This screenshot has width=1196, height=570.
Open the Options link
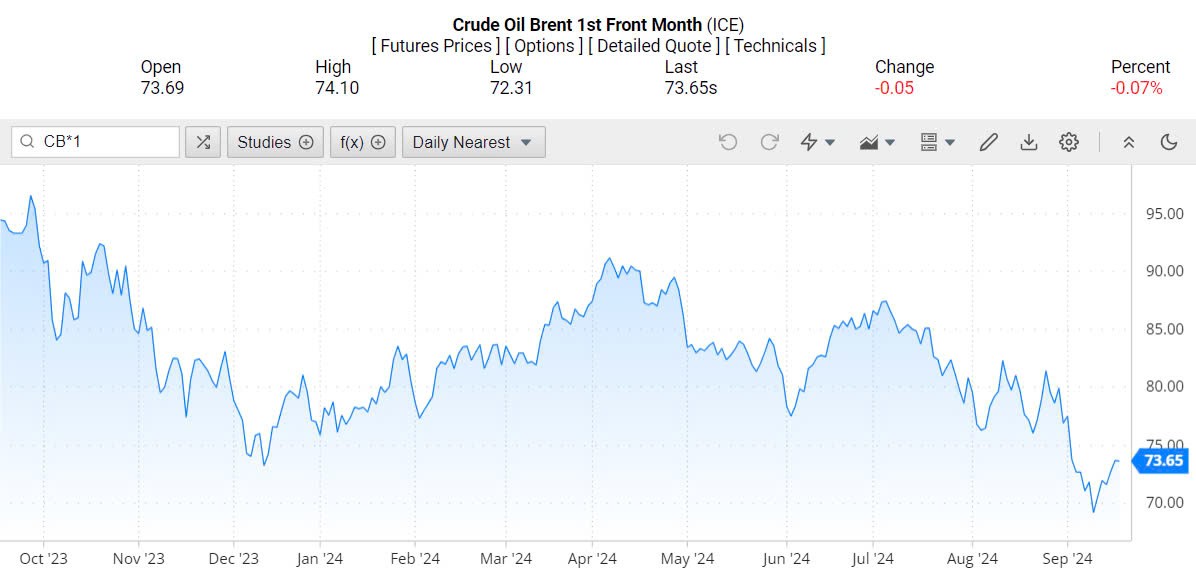(544, 46)
